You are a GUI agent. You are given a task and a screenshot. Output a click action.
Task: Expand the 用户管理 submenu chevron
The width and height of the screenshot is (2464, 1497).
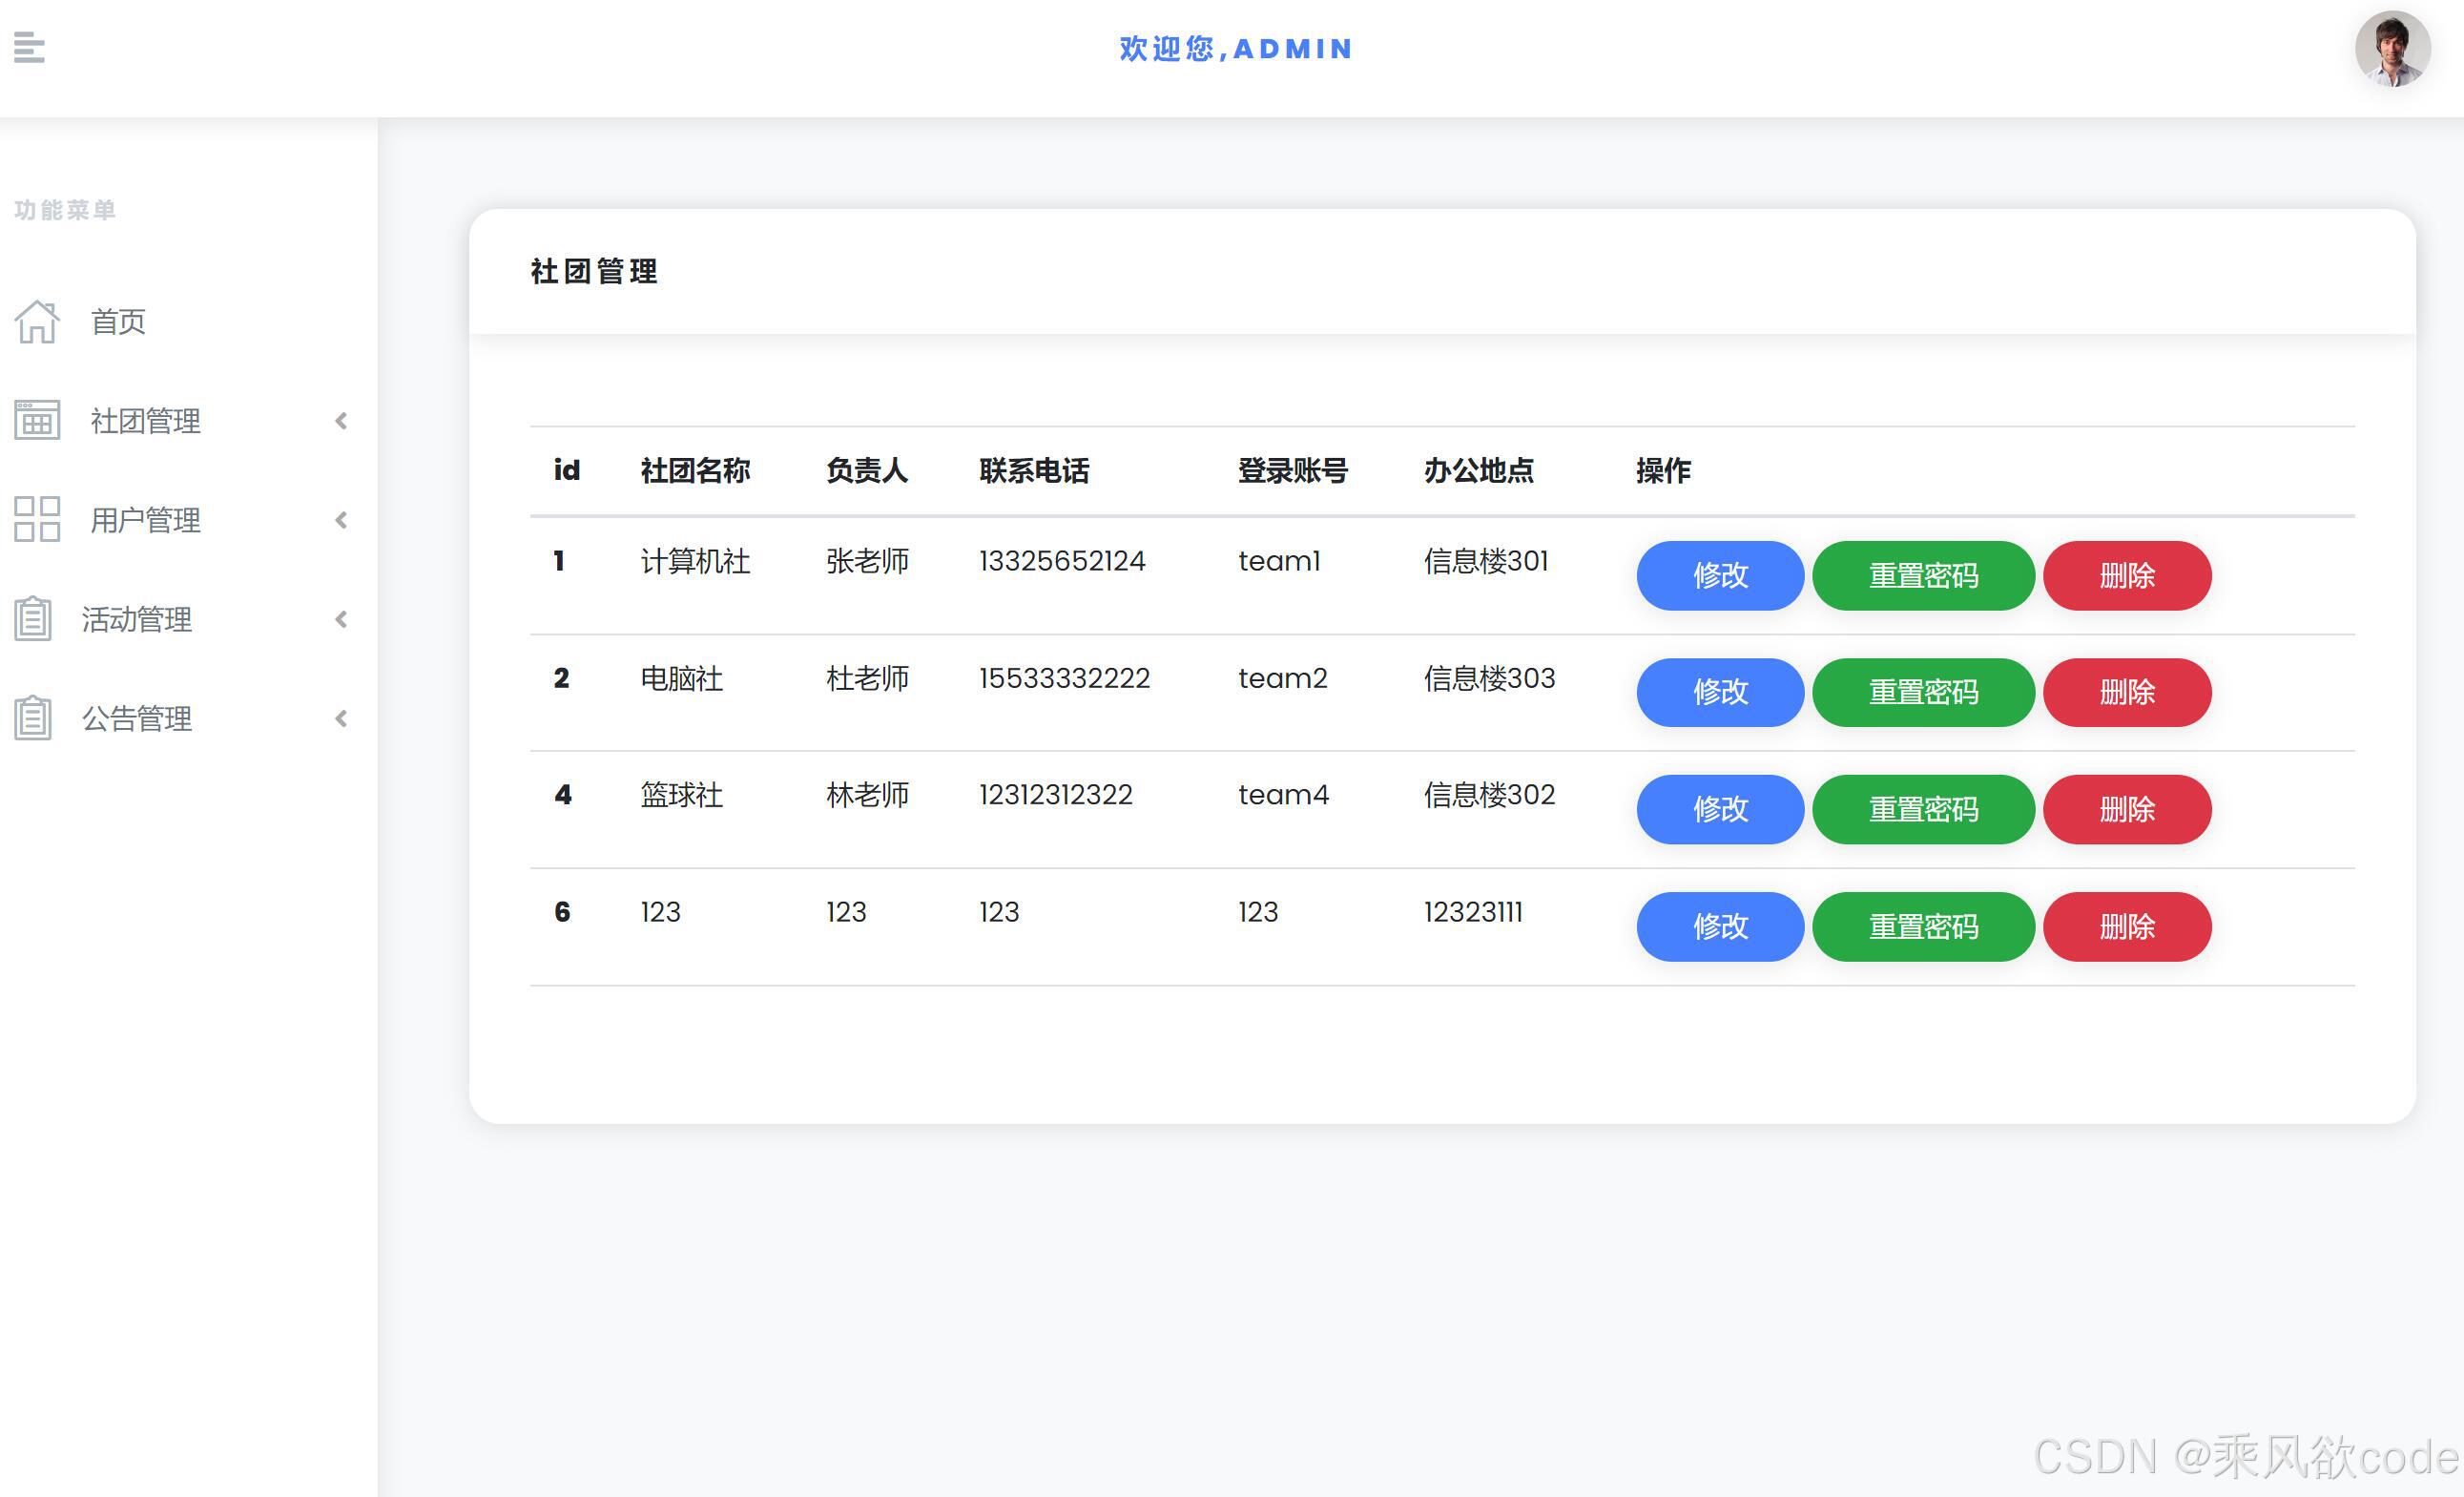[341, 520]
